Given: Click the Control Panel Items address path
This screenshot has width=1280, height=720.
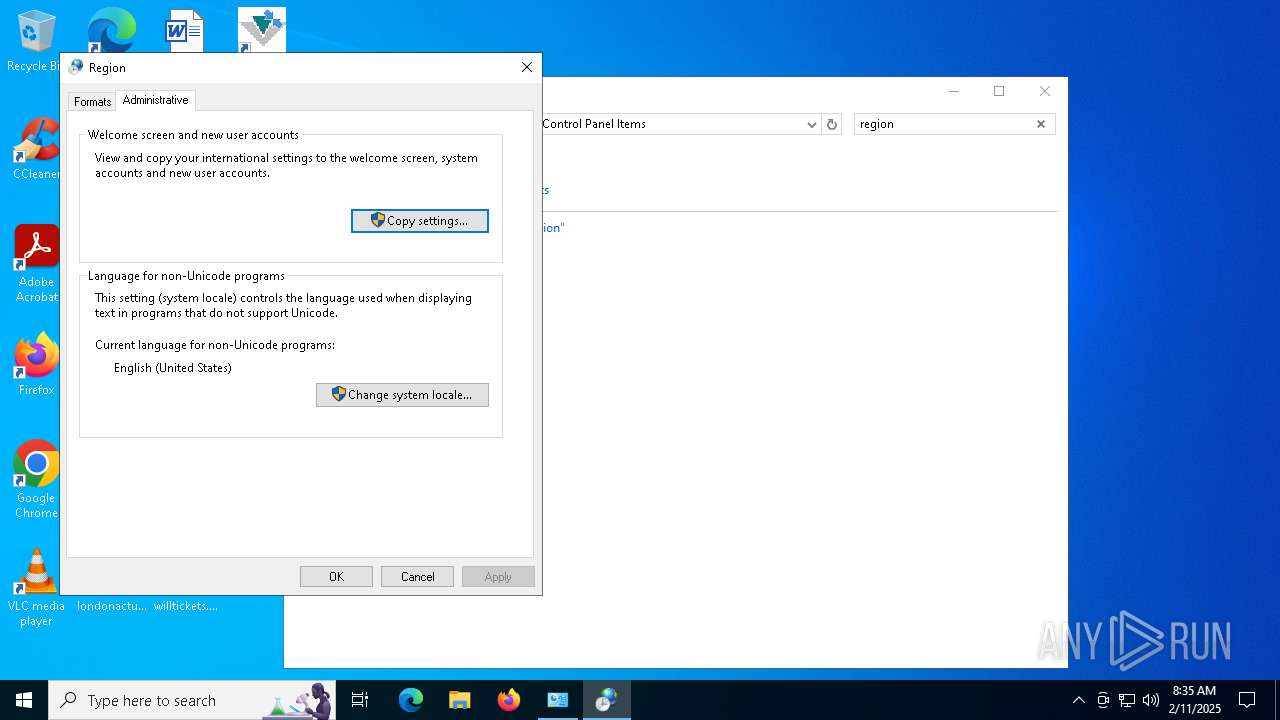Looking at the screenshot, I should (594, 124).
